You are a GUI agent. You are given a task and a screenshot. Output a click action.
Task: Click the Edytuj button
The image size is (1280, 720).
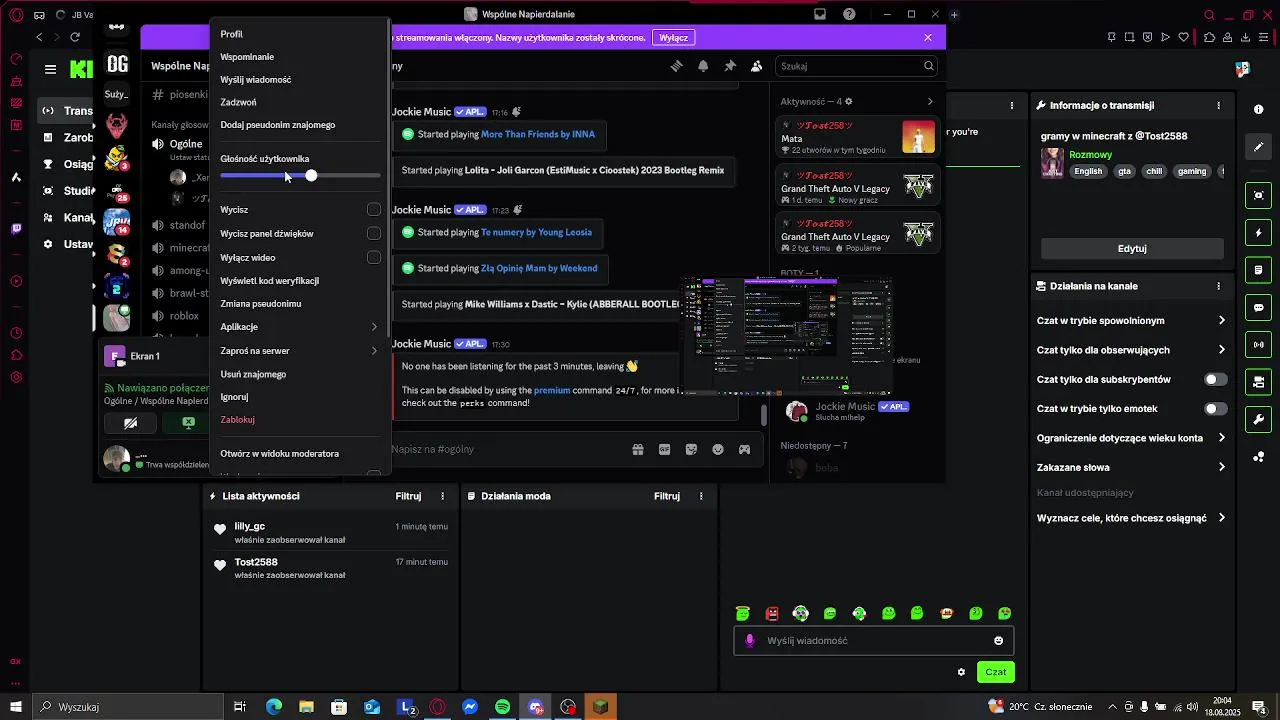click(x=1132, y=248)
